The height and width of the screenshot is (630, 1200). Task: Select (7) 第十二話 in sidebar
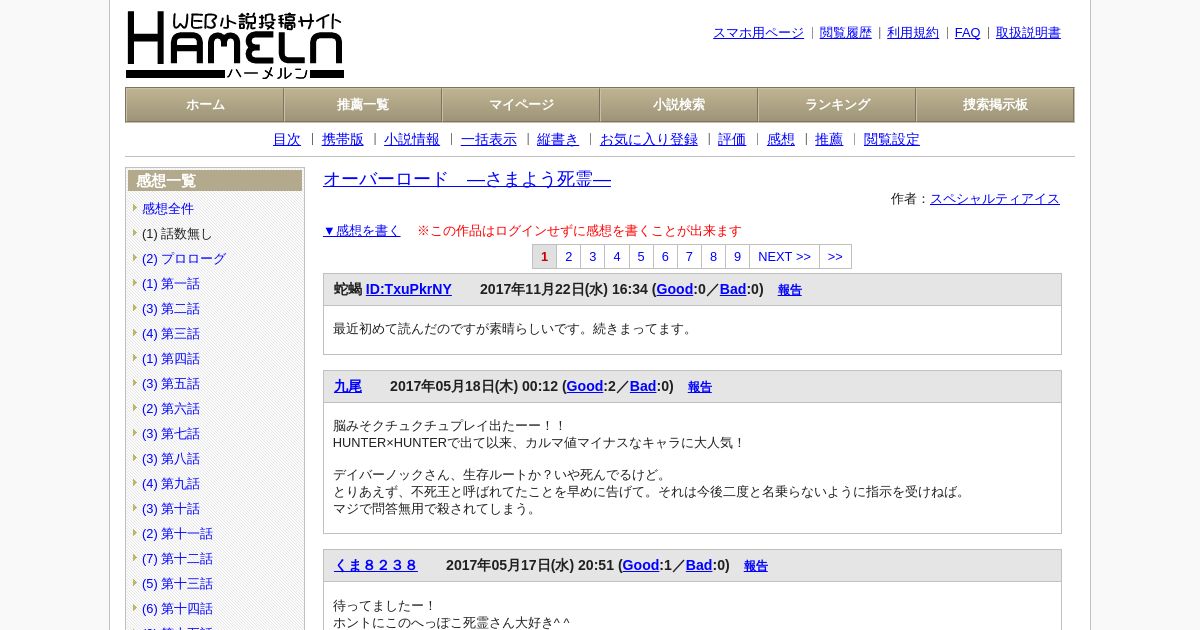click(x=177, y=559)
